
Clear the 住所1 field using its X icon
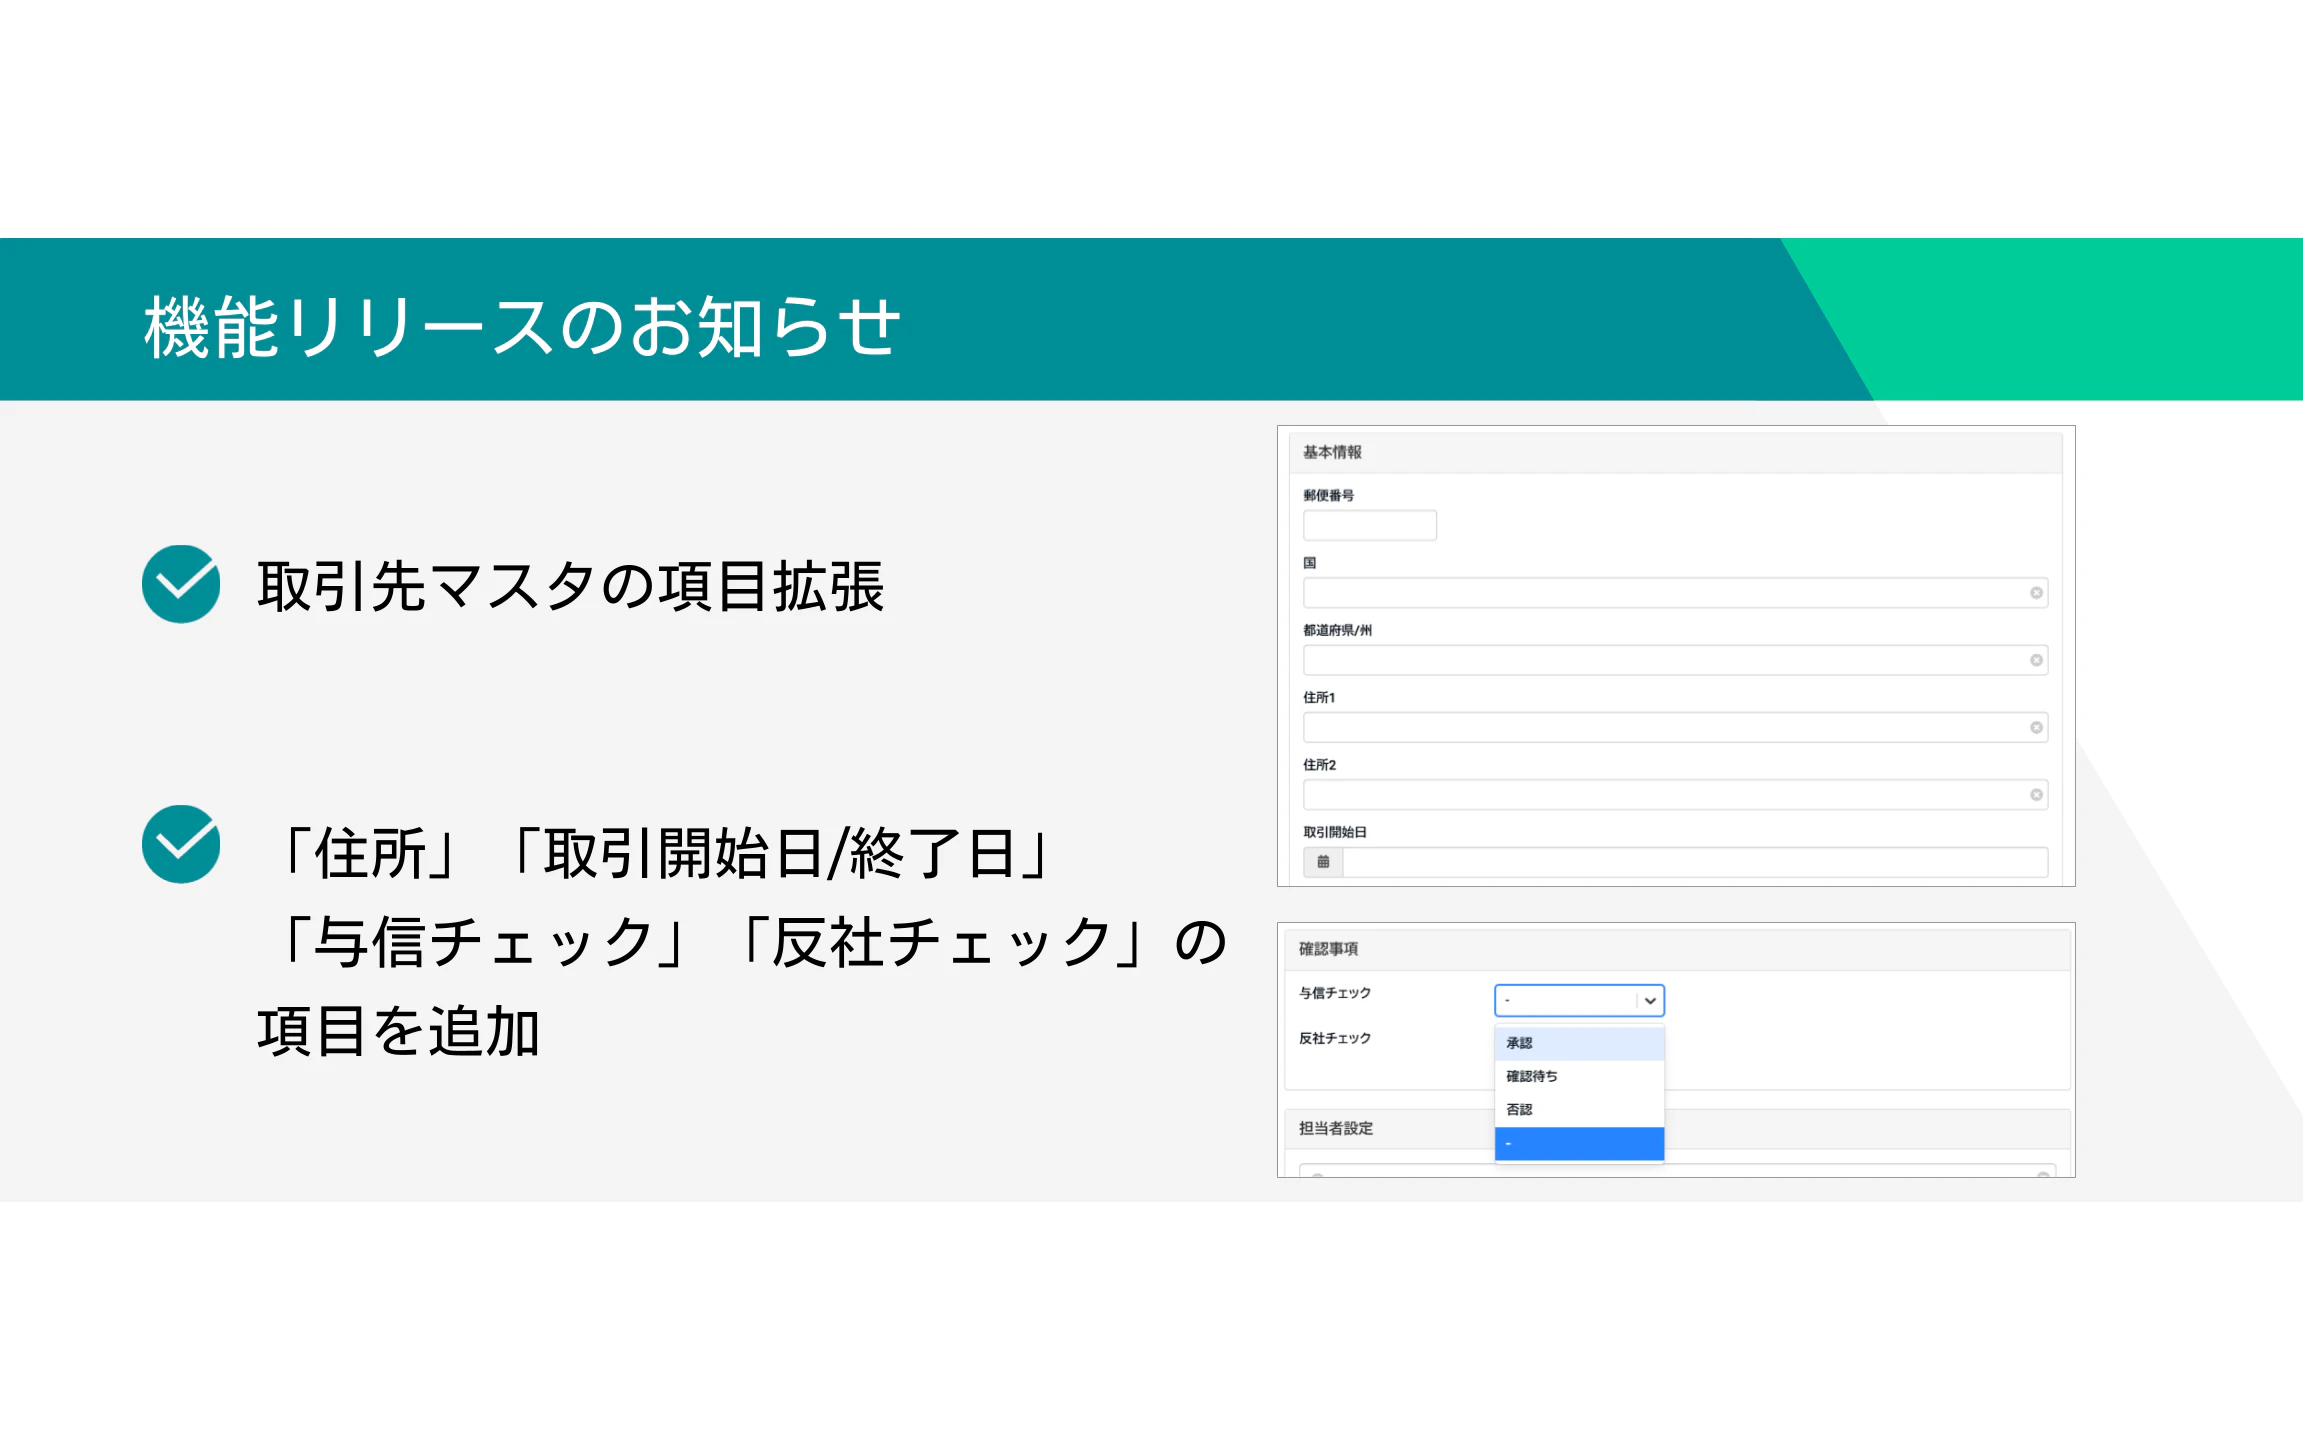pos(2035,727)
